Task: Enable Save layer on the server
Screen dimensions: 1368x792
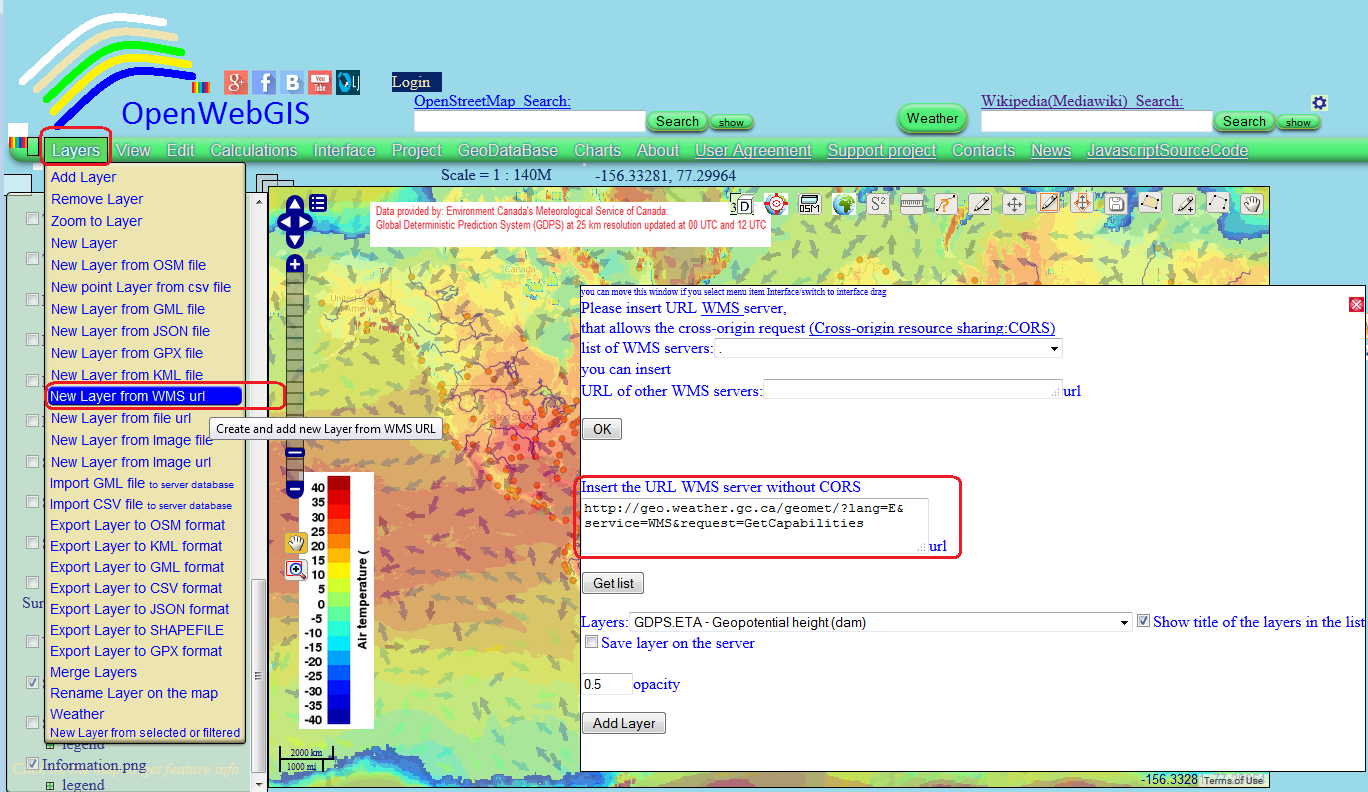Action: (x=591, y=641)
